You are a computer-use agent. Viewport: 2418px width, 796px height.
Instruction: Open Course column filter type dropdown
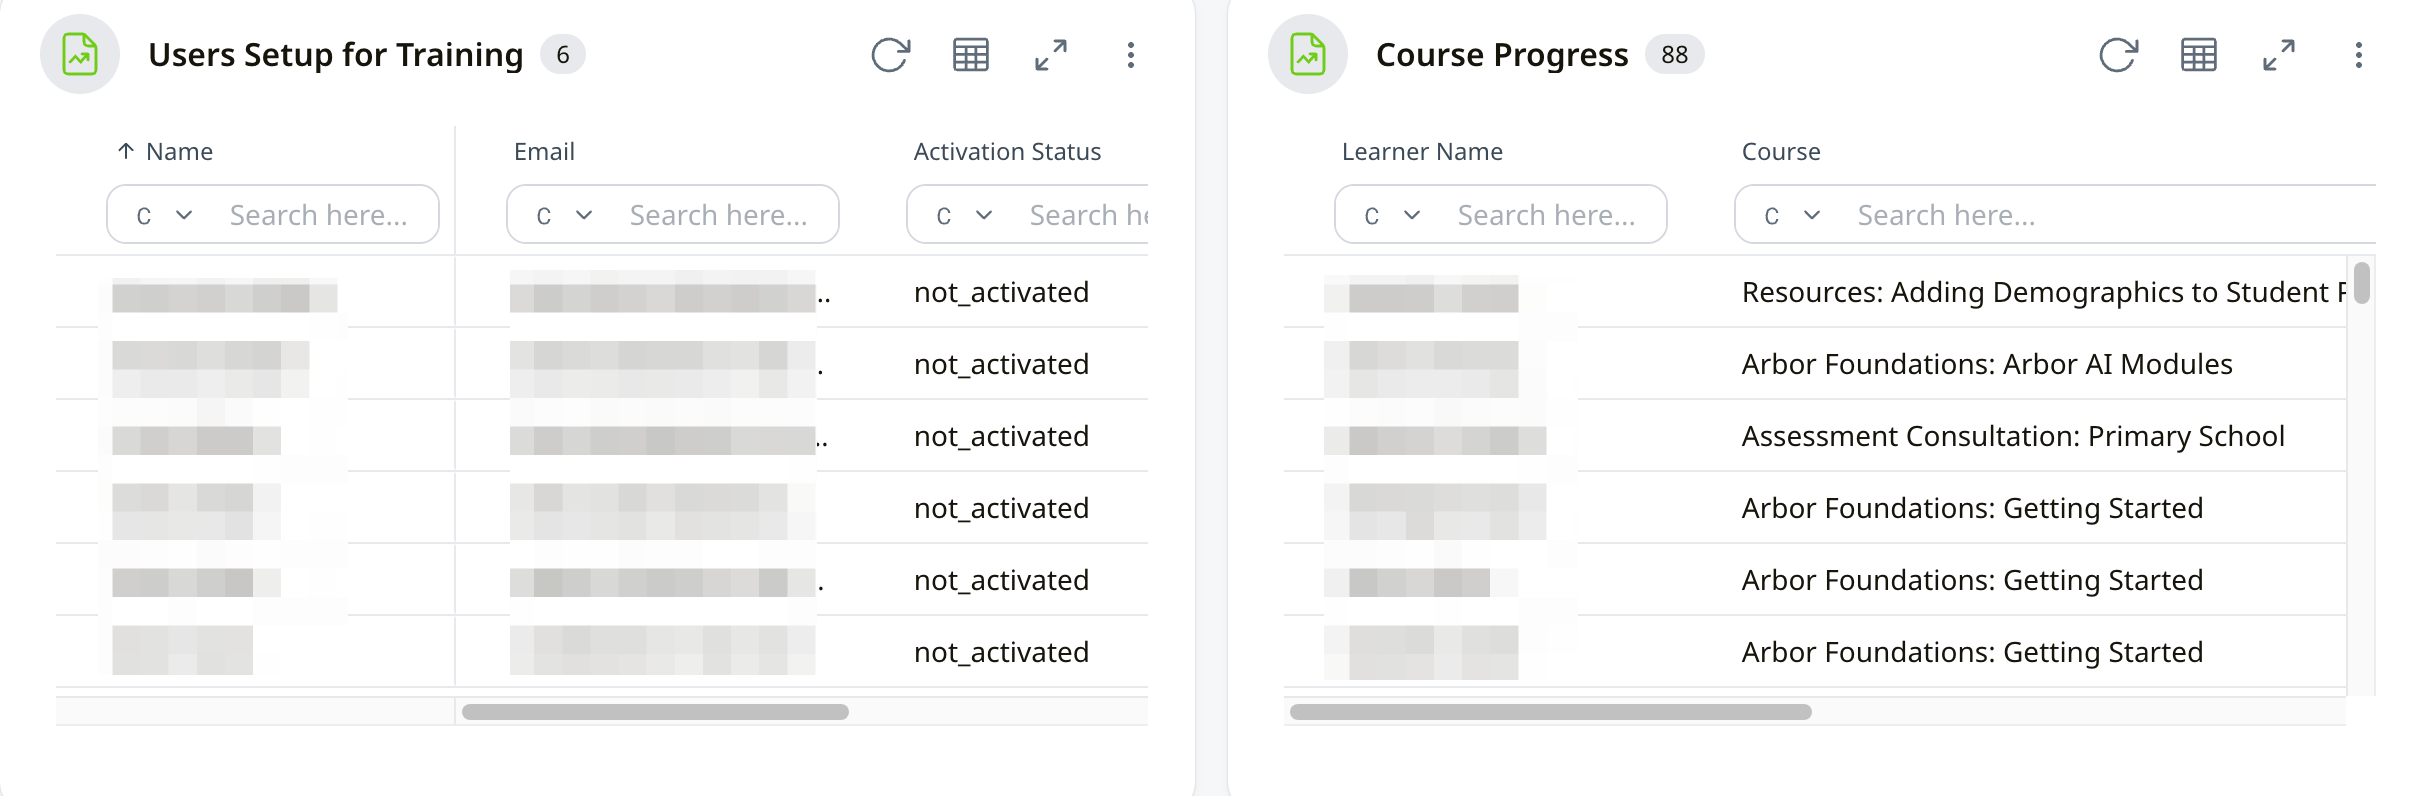[x=1792, y=215]
